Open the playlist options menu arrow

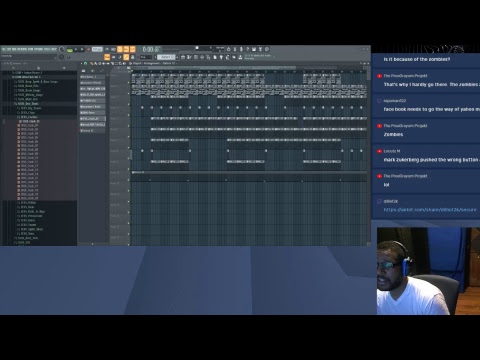[x=81, y=63]
